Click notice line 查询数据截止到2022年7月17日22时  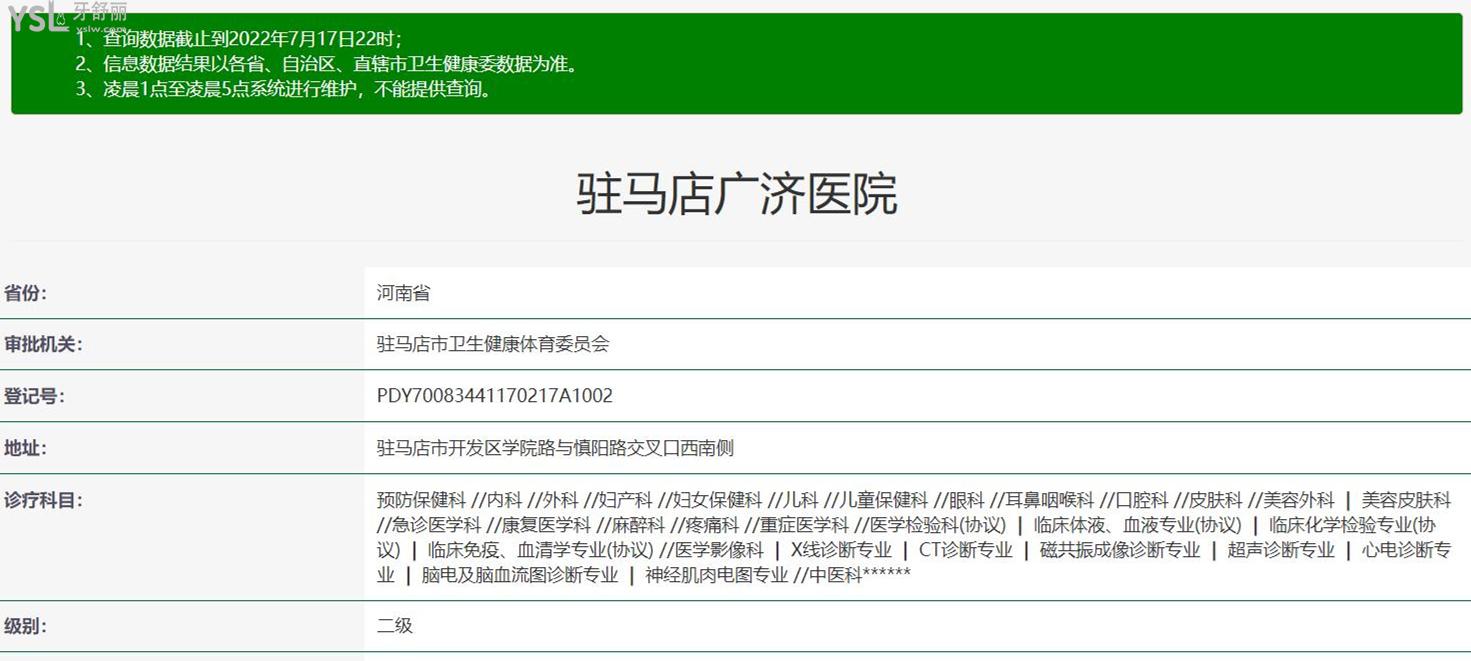click(x=239, y=39)
